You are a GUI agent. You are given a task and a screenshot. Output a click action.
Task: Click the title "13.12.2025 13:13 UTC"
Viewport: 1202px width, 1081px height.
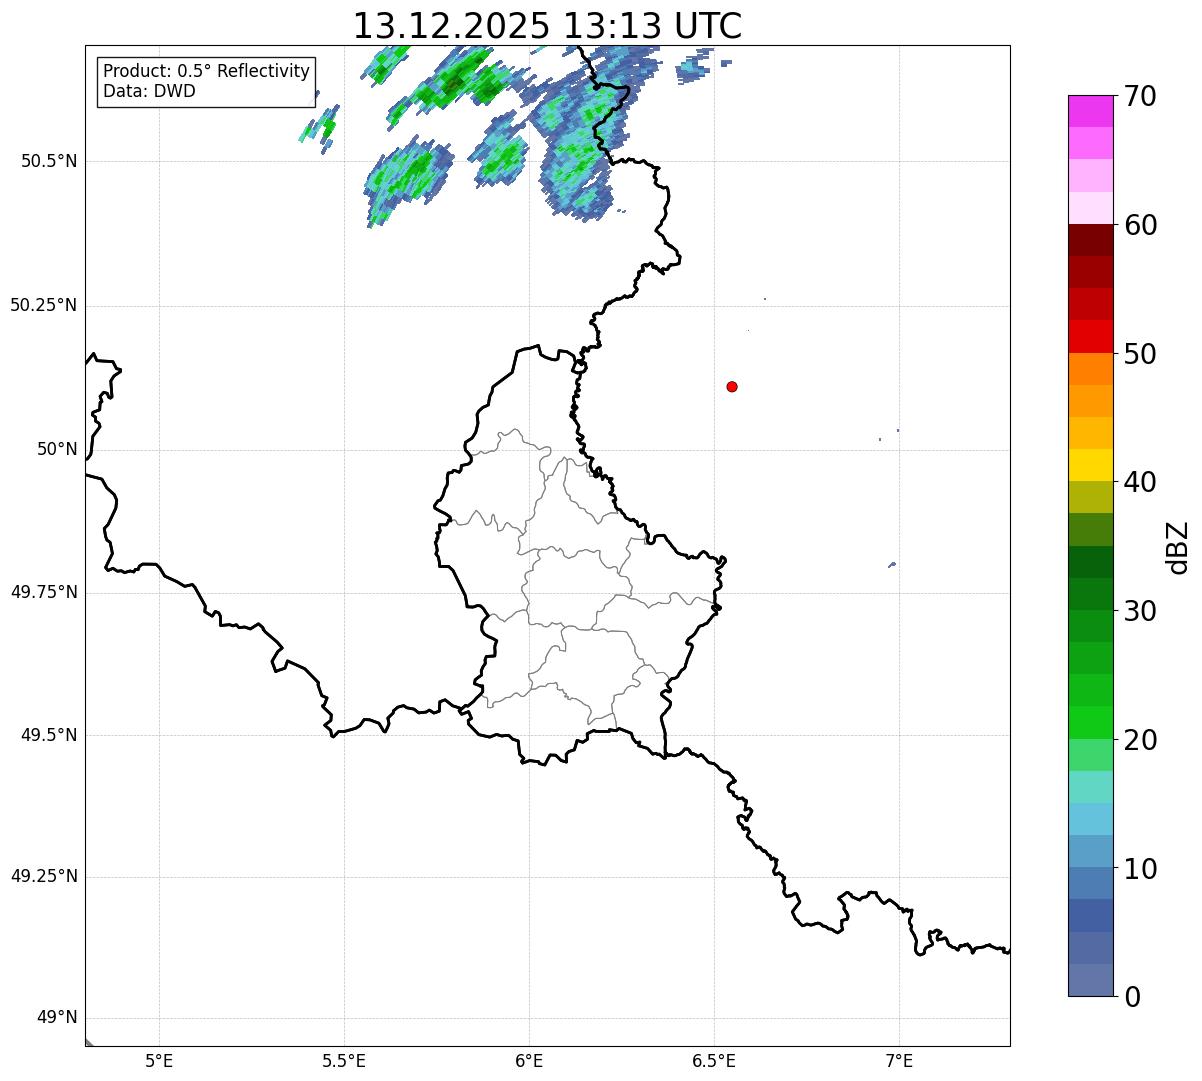click(547, 25)
